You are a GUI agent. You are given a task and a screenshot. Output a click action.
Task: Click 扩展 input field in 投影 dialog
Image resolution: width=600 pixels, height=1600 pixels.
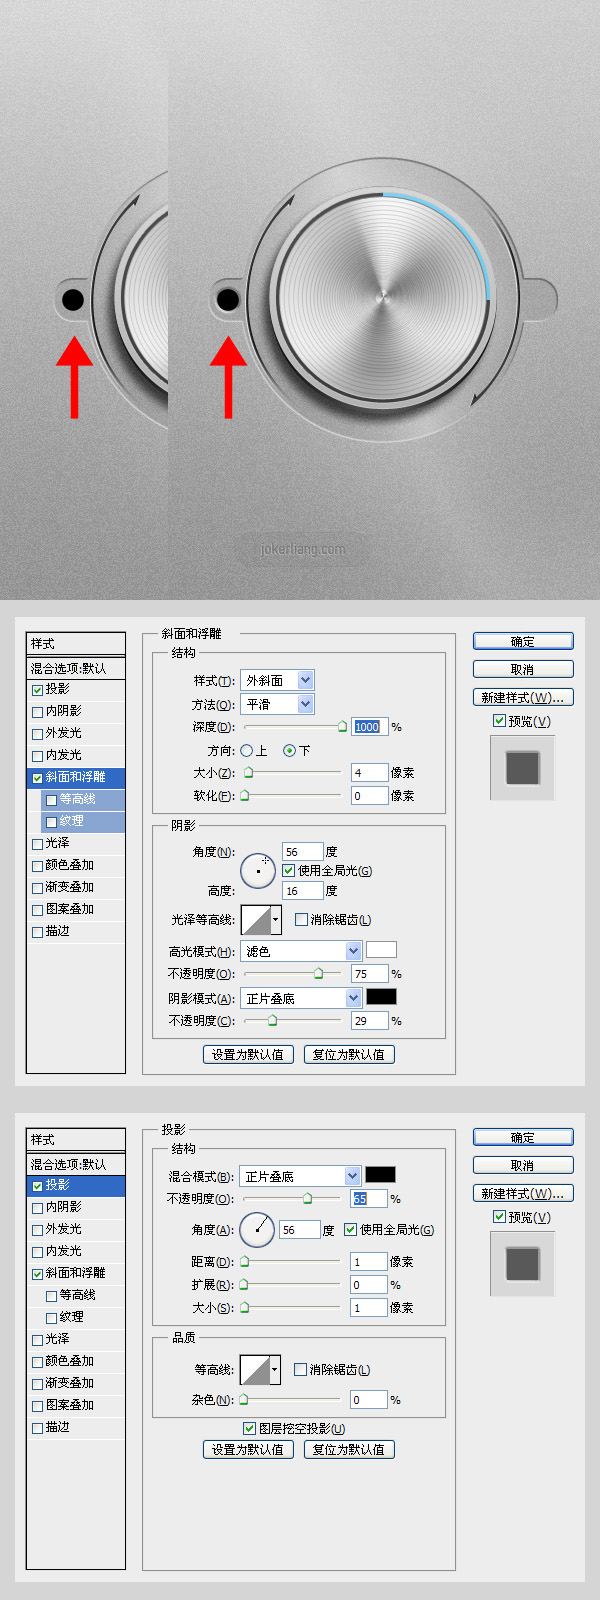pos(369,1285)
